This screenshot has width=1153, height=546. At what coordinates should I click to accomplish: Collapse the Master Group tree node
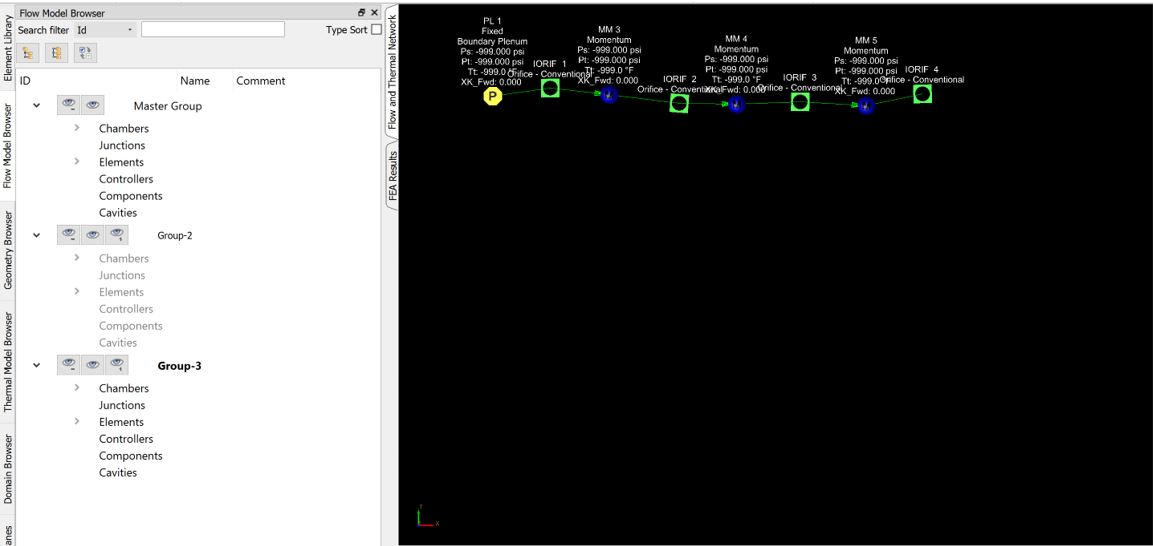[x=37, y=105]
